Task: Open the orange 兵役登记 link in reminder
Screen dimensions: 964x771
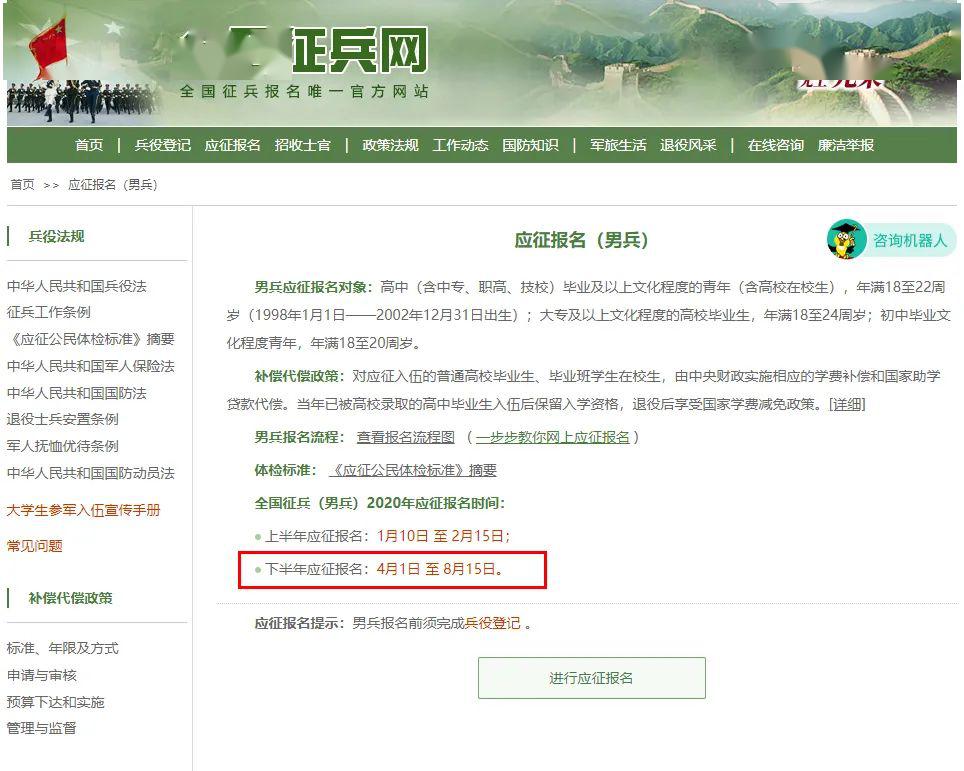Action: pos(492,623)
